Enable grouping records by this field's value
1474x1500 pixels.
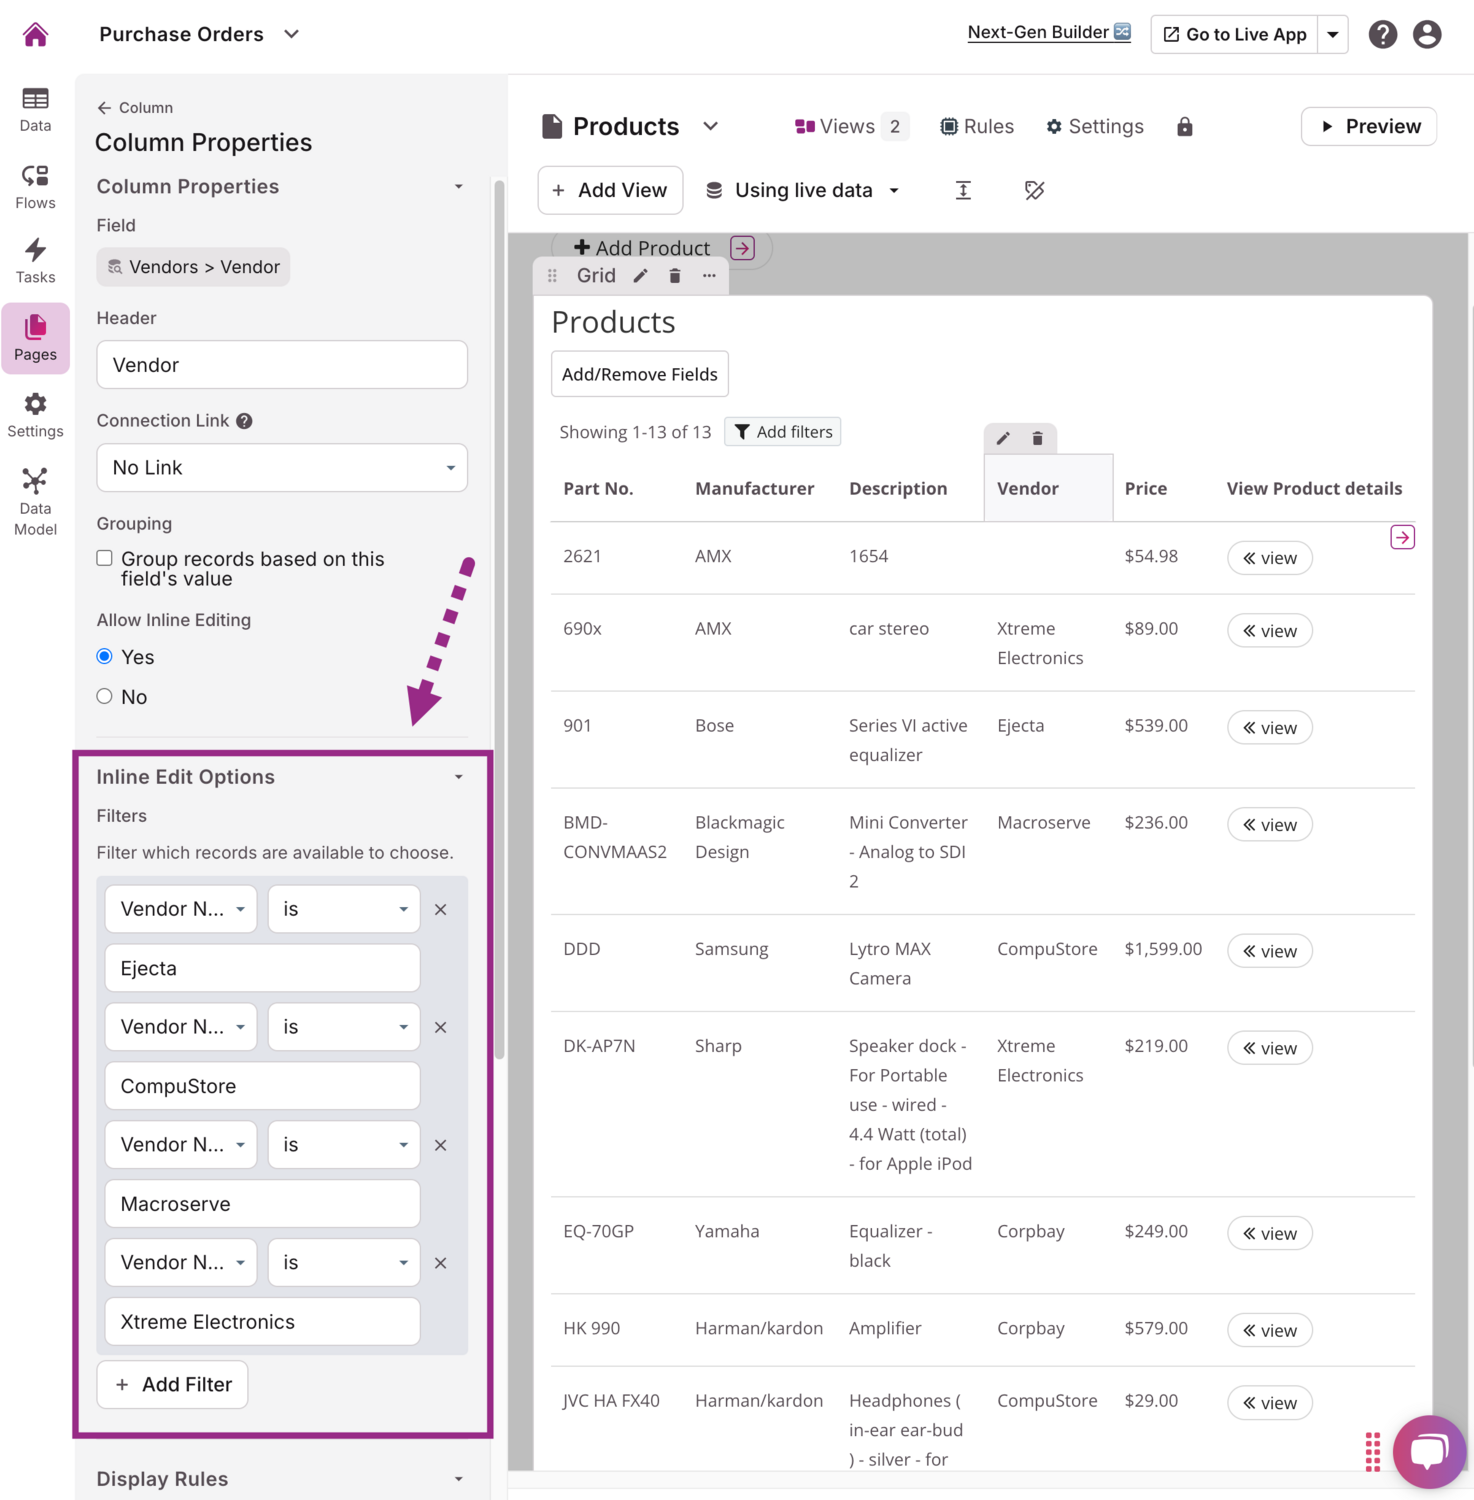point(104,558)
